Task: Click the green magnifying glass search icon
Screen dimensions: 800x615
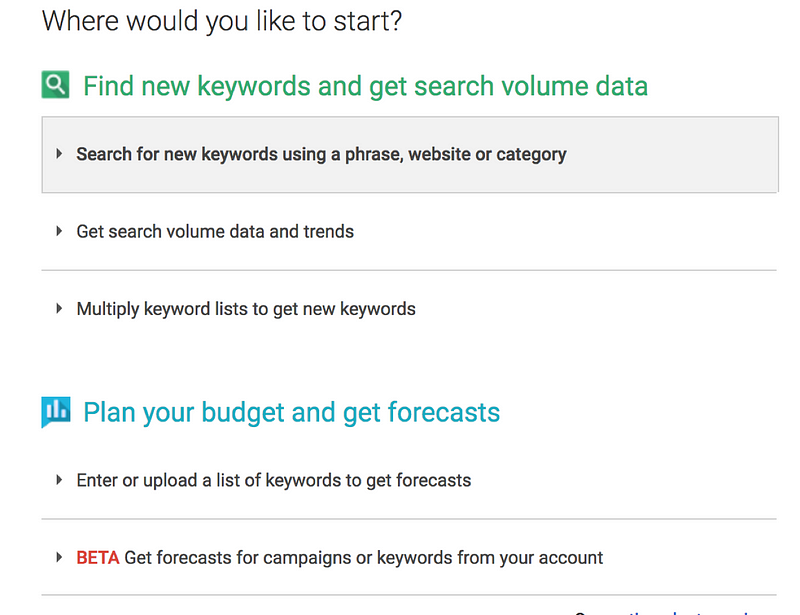Action: click(55, 85)
